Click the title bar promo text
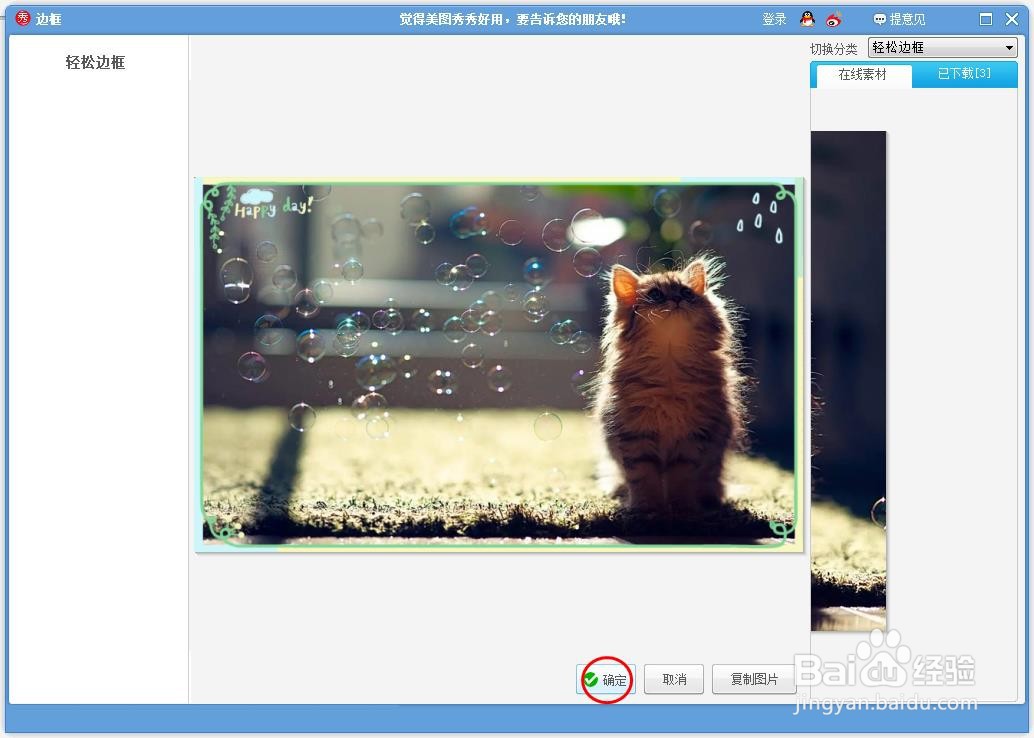 (x=512, y=19)
